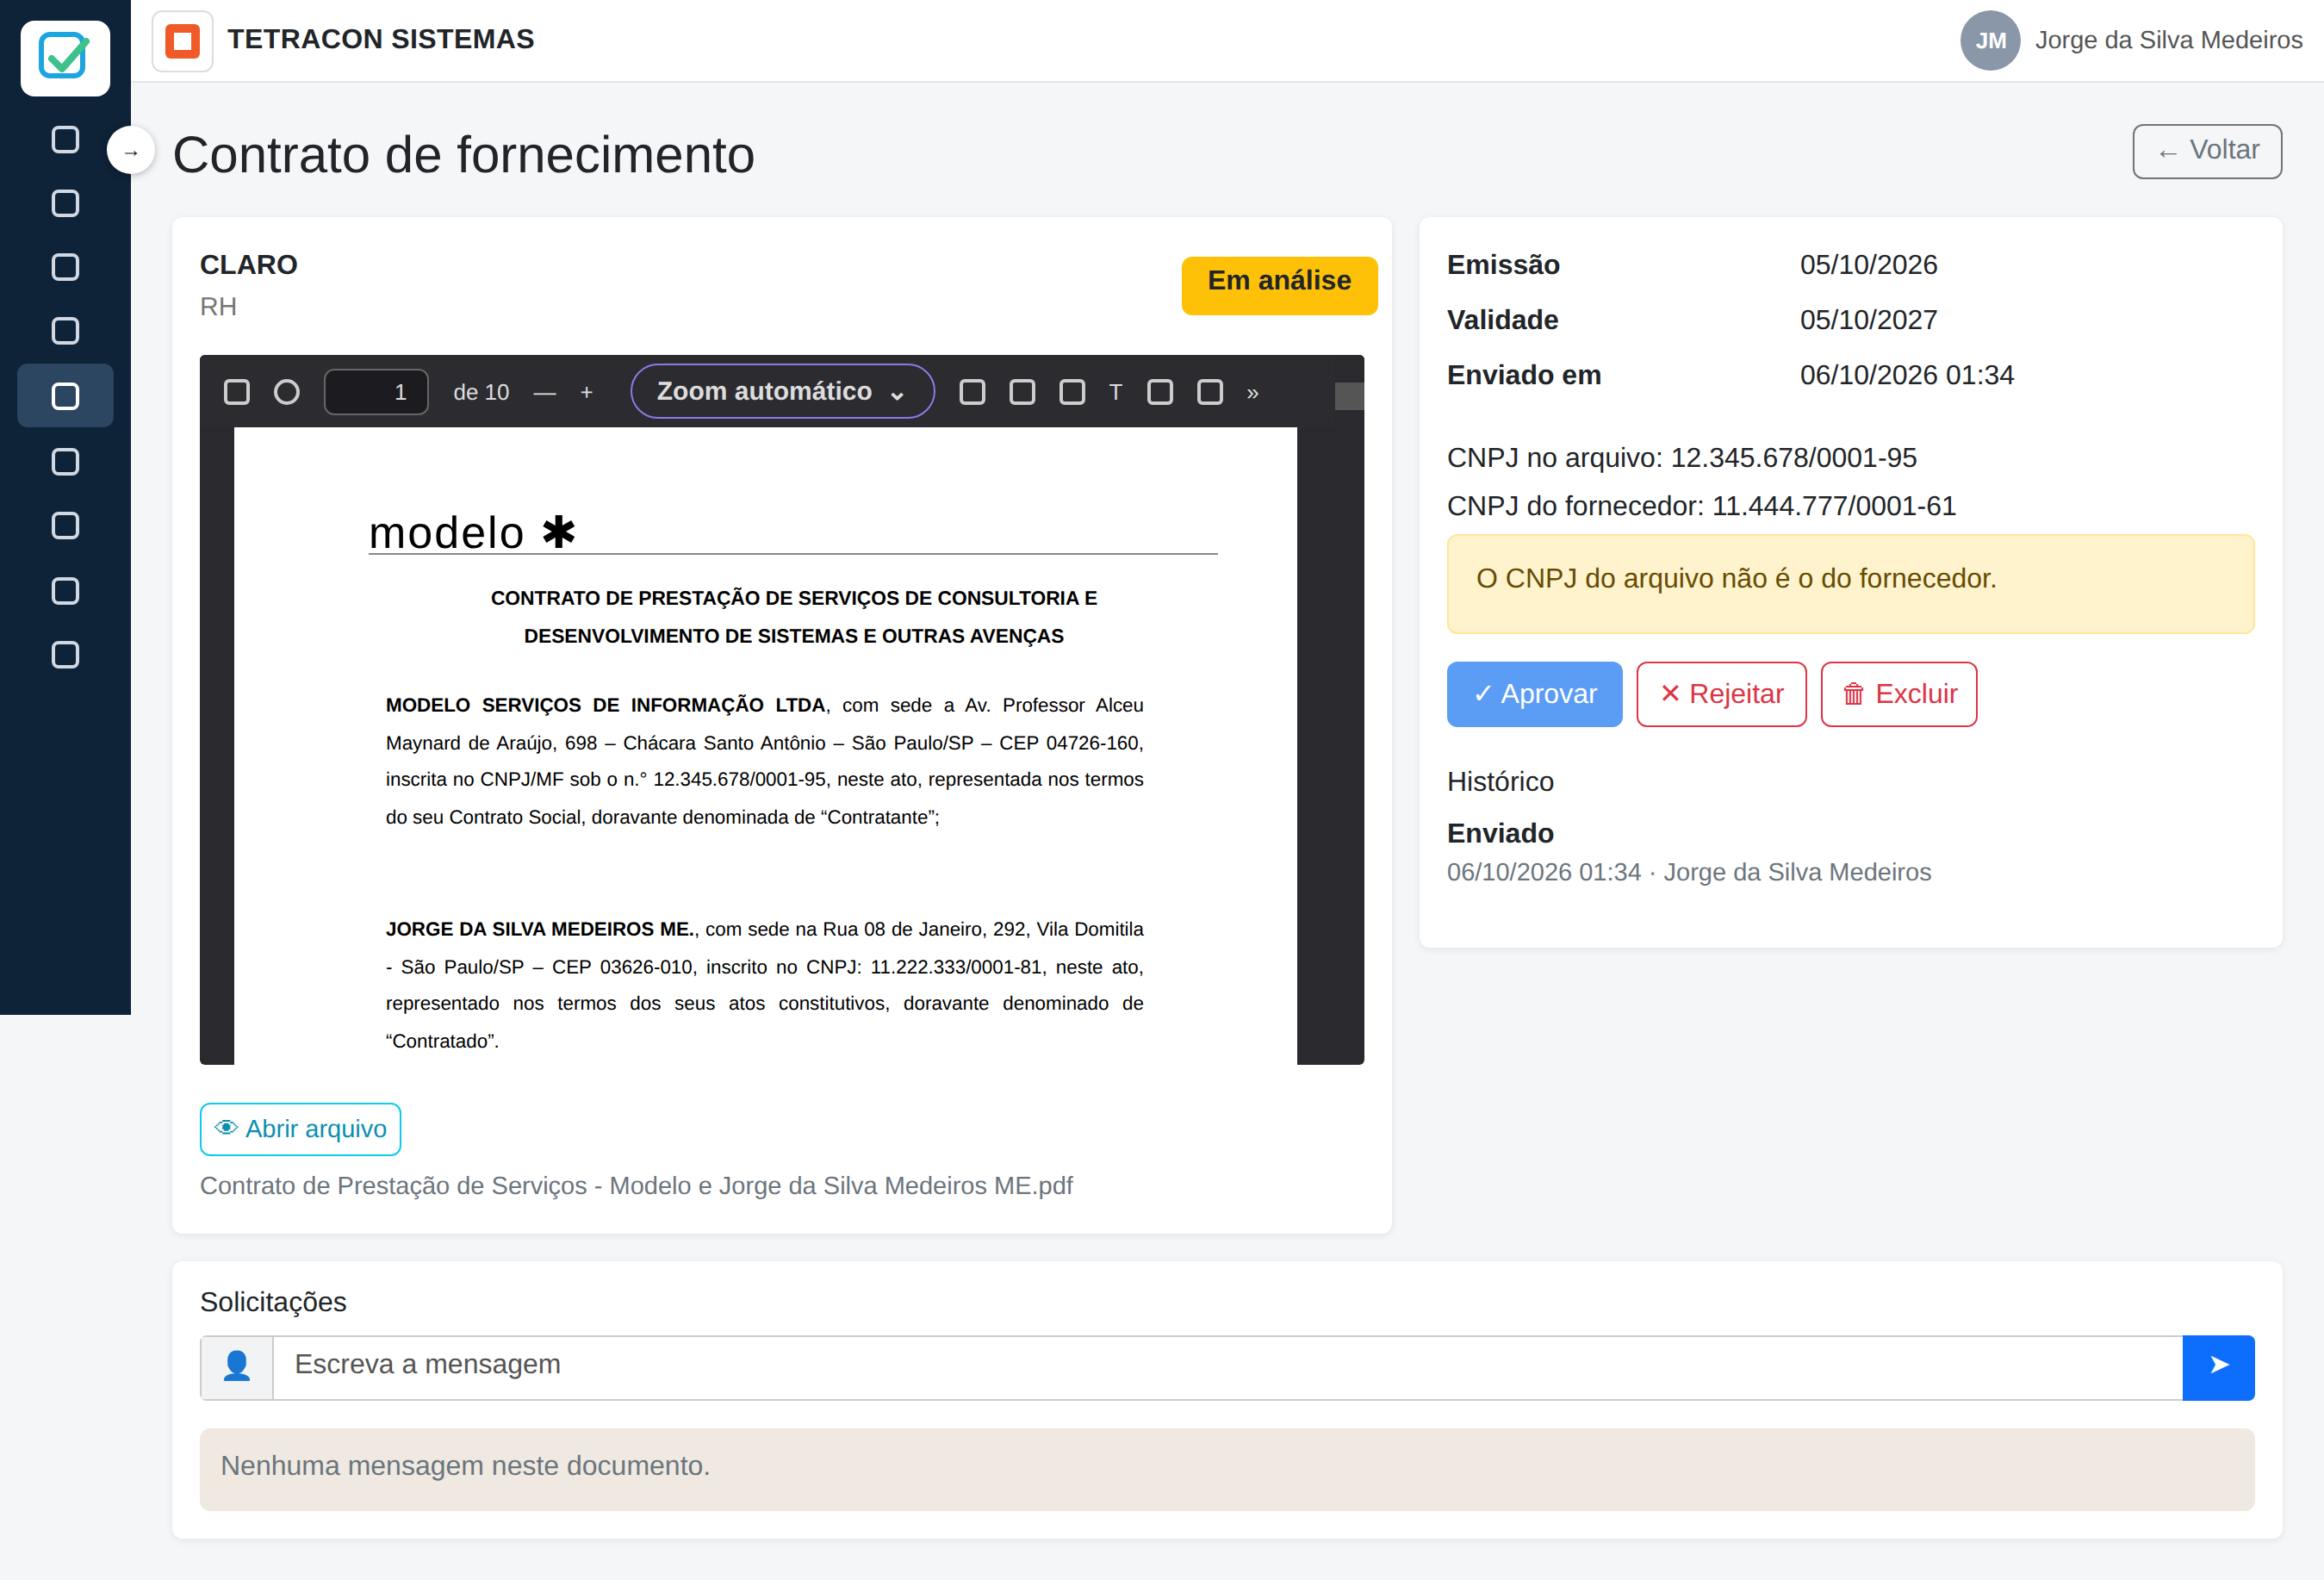Click the Enviado em value 06/10/2026 01:34
This screenshot has width=2324, height=1580.
pos(1906,375)
